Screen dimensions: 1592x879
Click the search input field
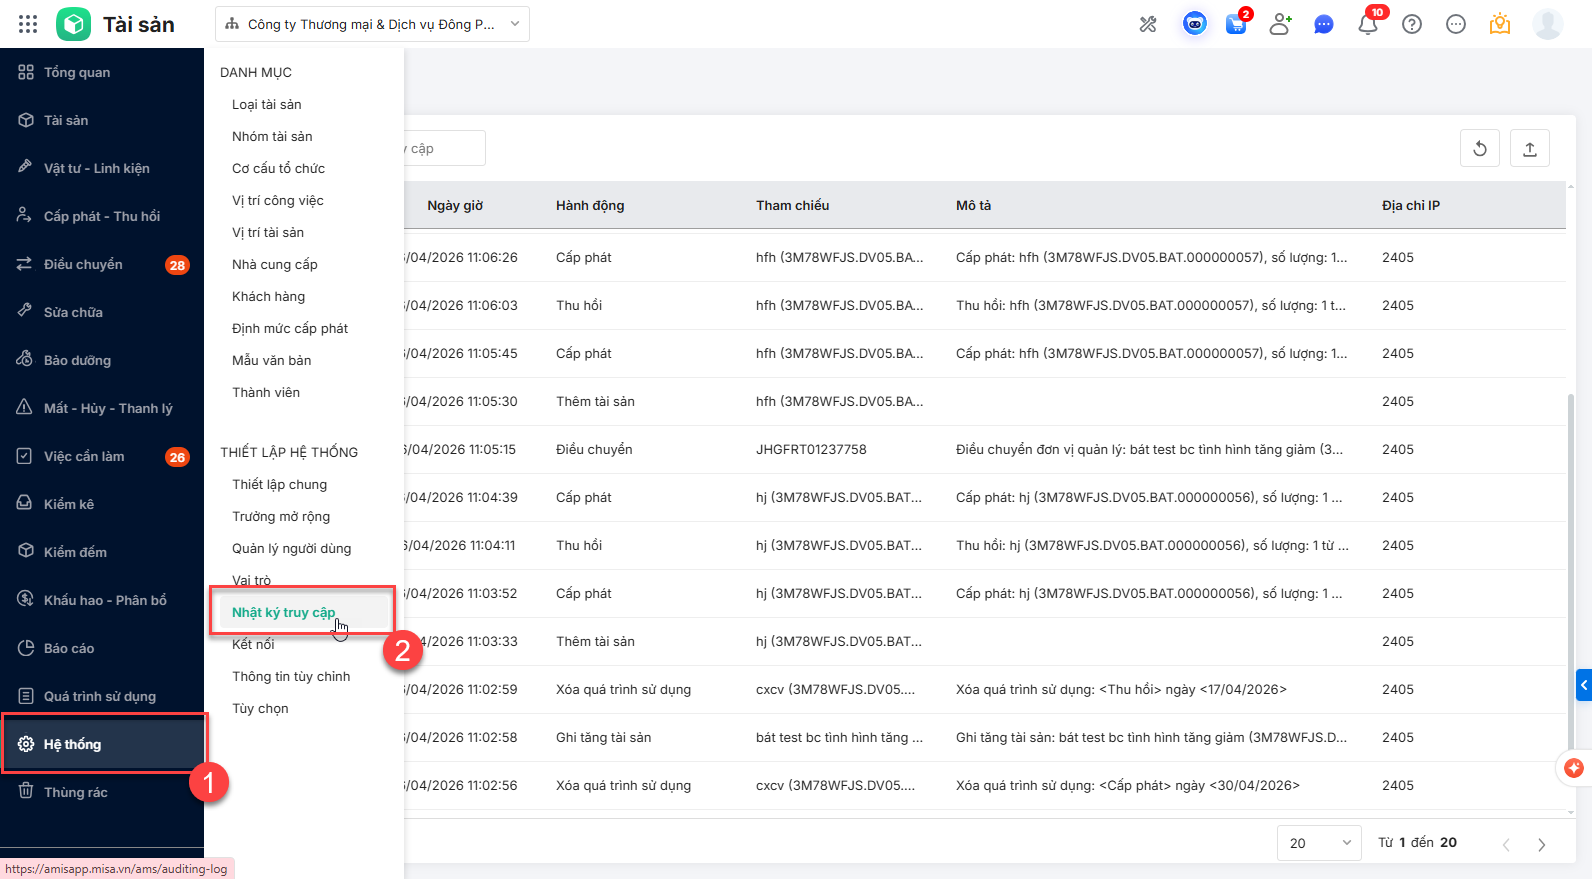point(444,149)
